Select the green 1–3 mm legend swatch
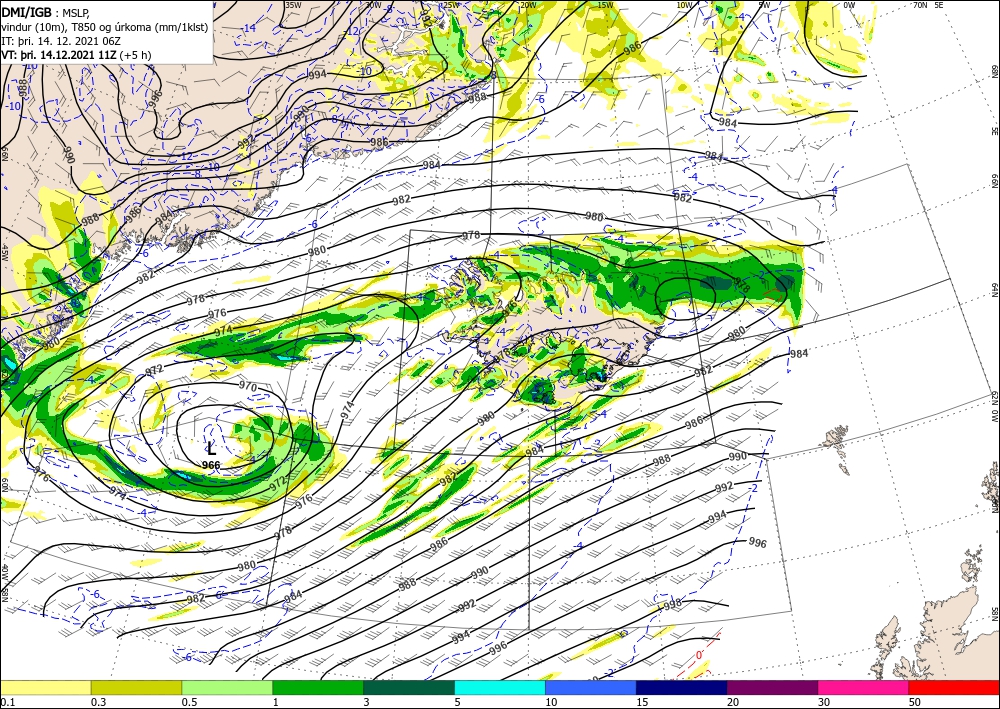1000x709 pixels. (318, 687)
